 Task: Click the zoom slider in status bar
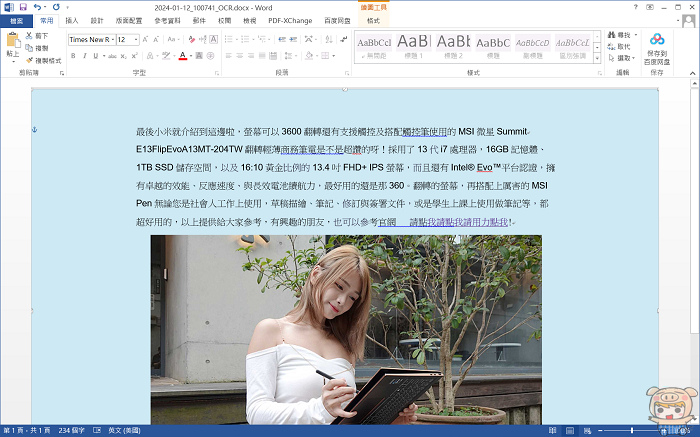[632, 430]
